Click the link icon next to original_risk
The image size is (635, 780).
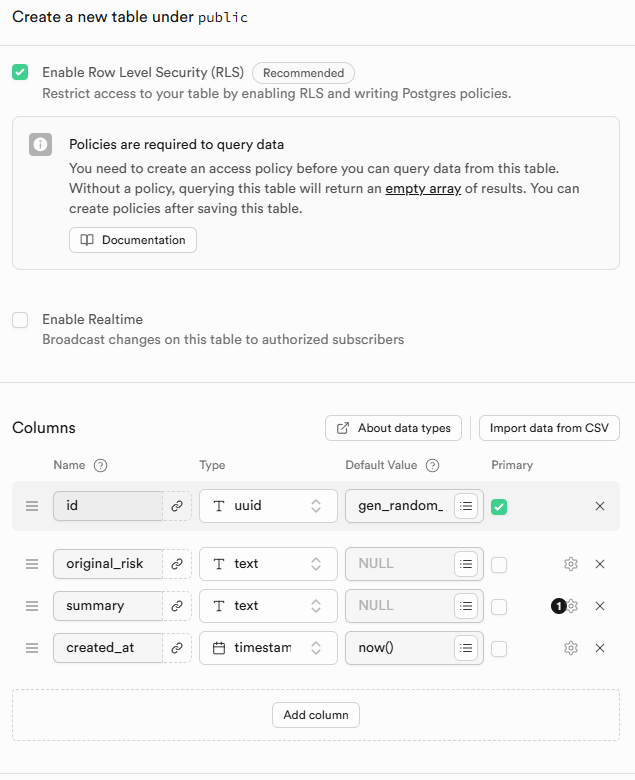tap(177, 564)
